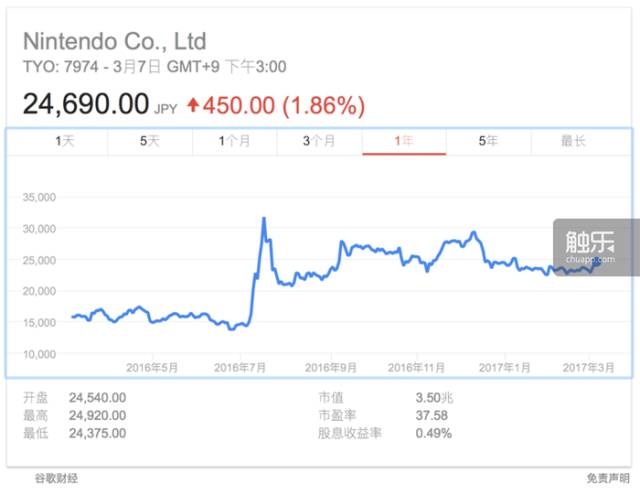Click the Nintendo Co., Ltd title
Image resolution: width=640 pixels, height=495 pixels.
[115, 42]
